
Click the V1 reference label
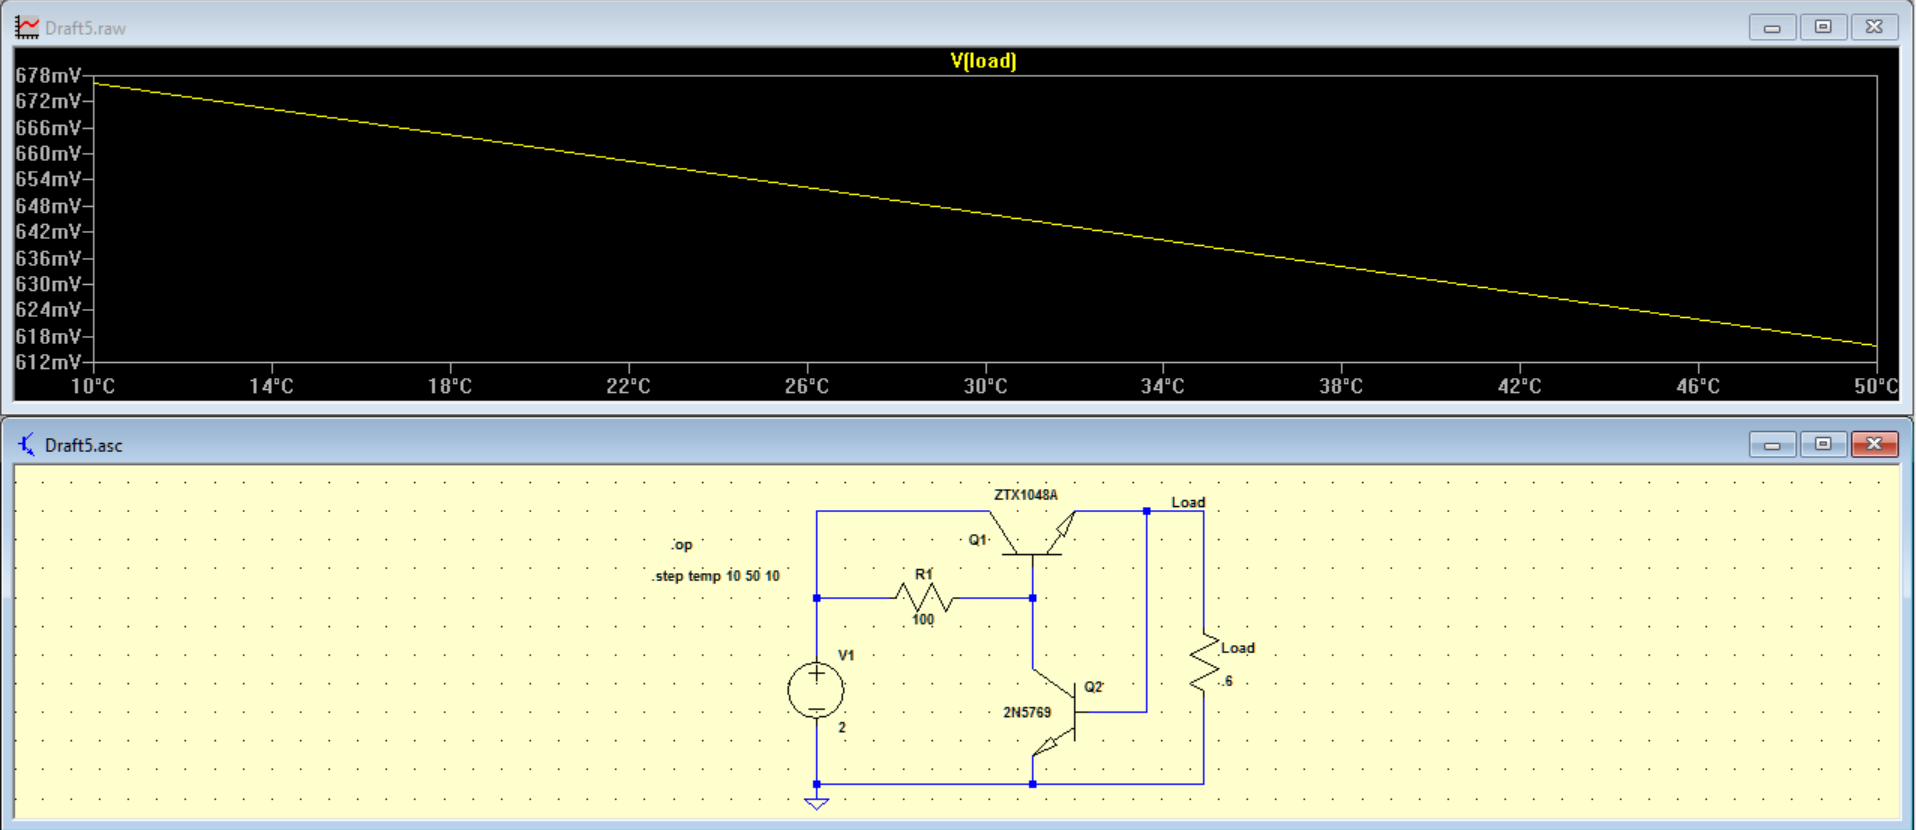pyautogui.click(x=846, y=655)
